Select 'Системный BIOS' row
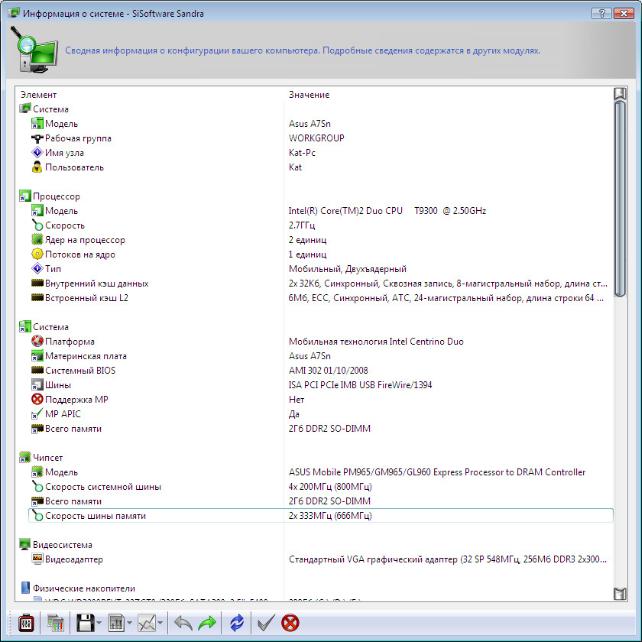The height and width of the screenshot is (642, 642). tap(321, 371)
